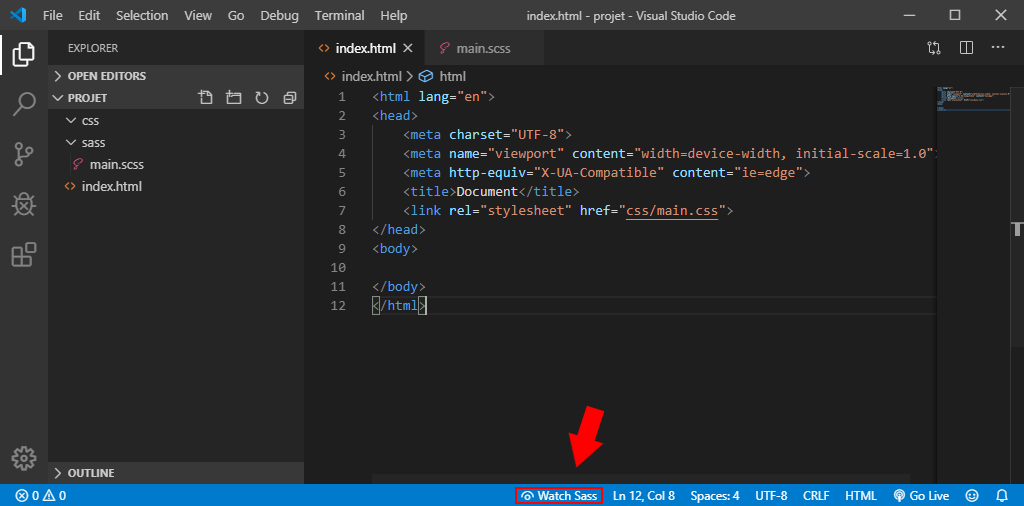Click the vertical scrollbar marker in editor
Screen dimensions: 1024x506
pyautogui.click(x=1017, y=229)
